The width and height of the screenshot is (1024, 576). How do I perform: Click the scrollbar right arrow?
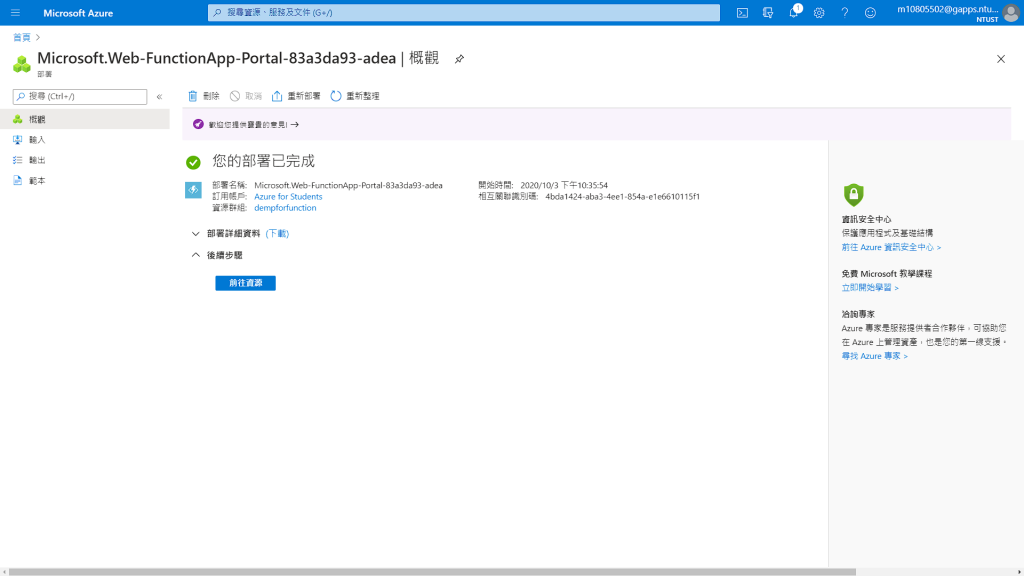point(1019,572)
